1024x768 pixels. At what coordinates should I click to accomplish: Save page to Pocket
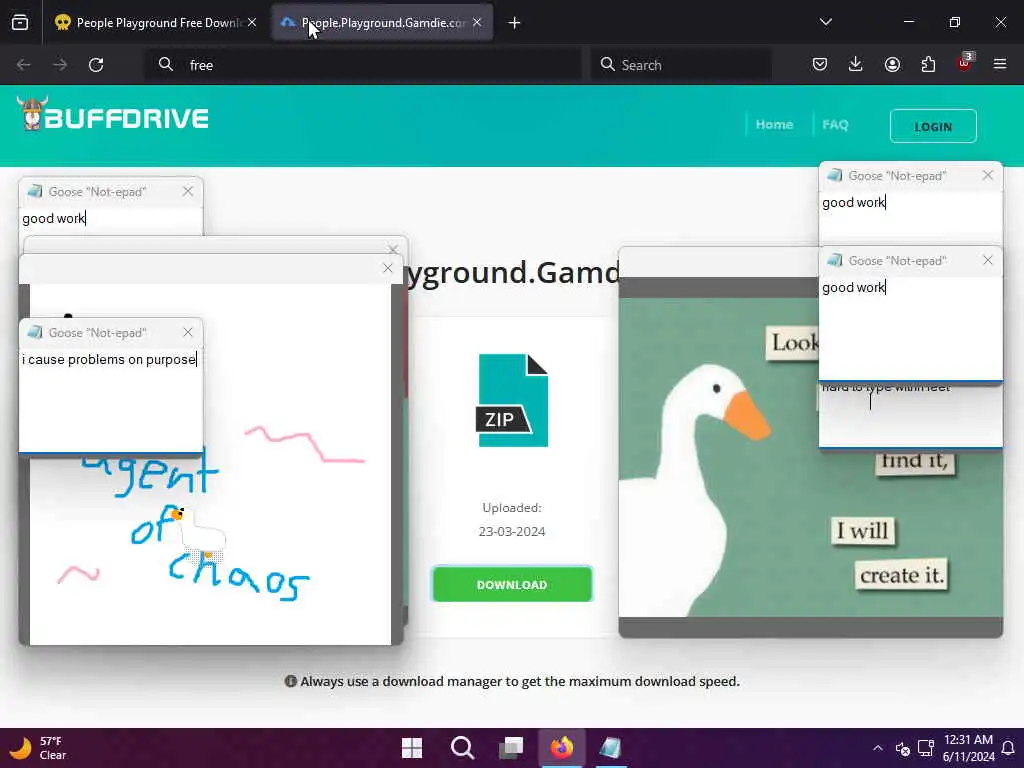pos(820,64)
